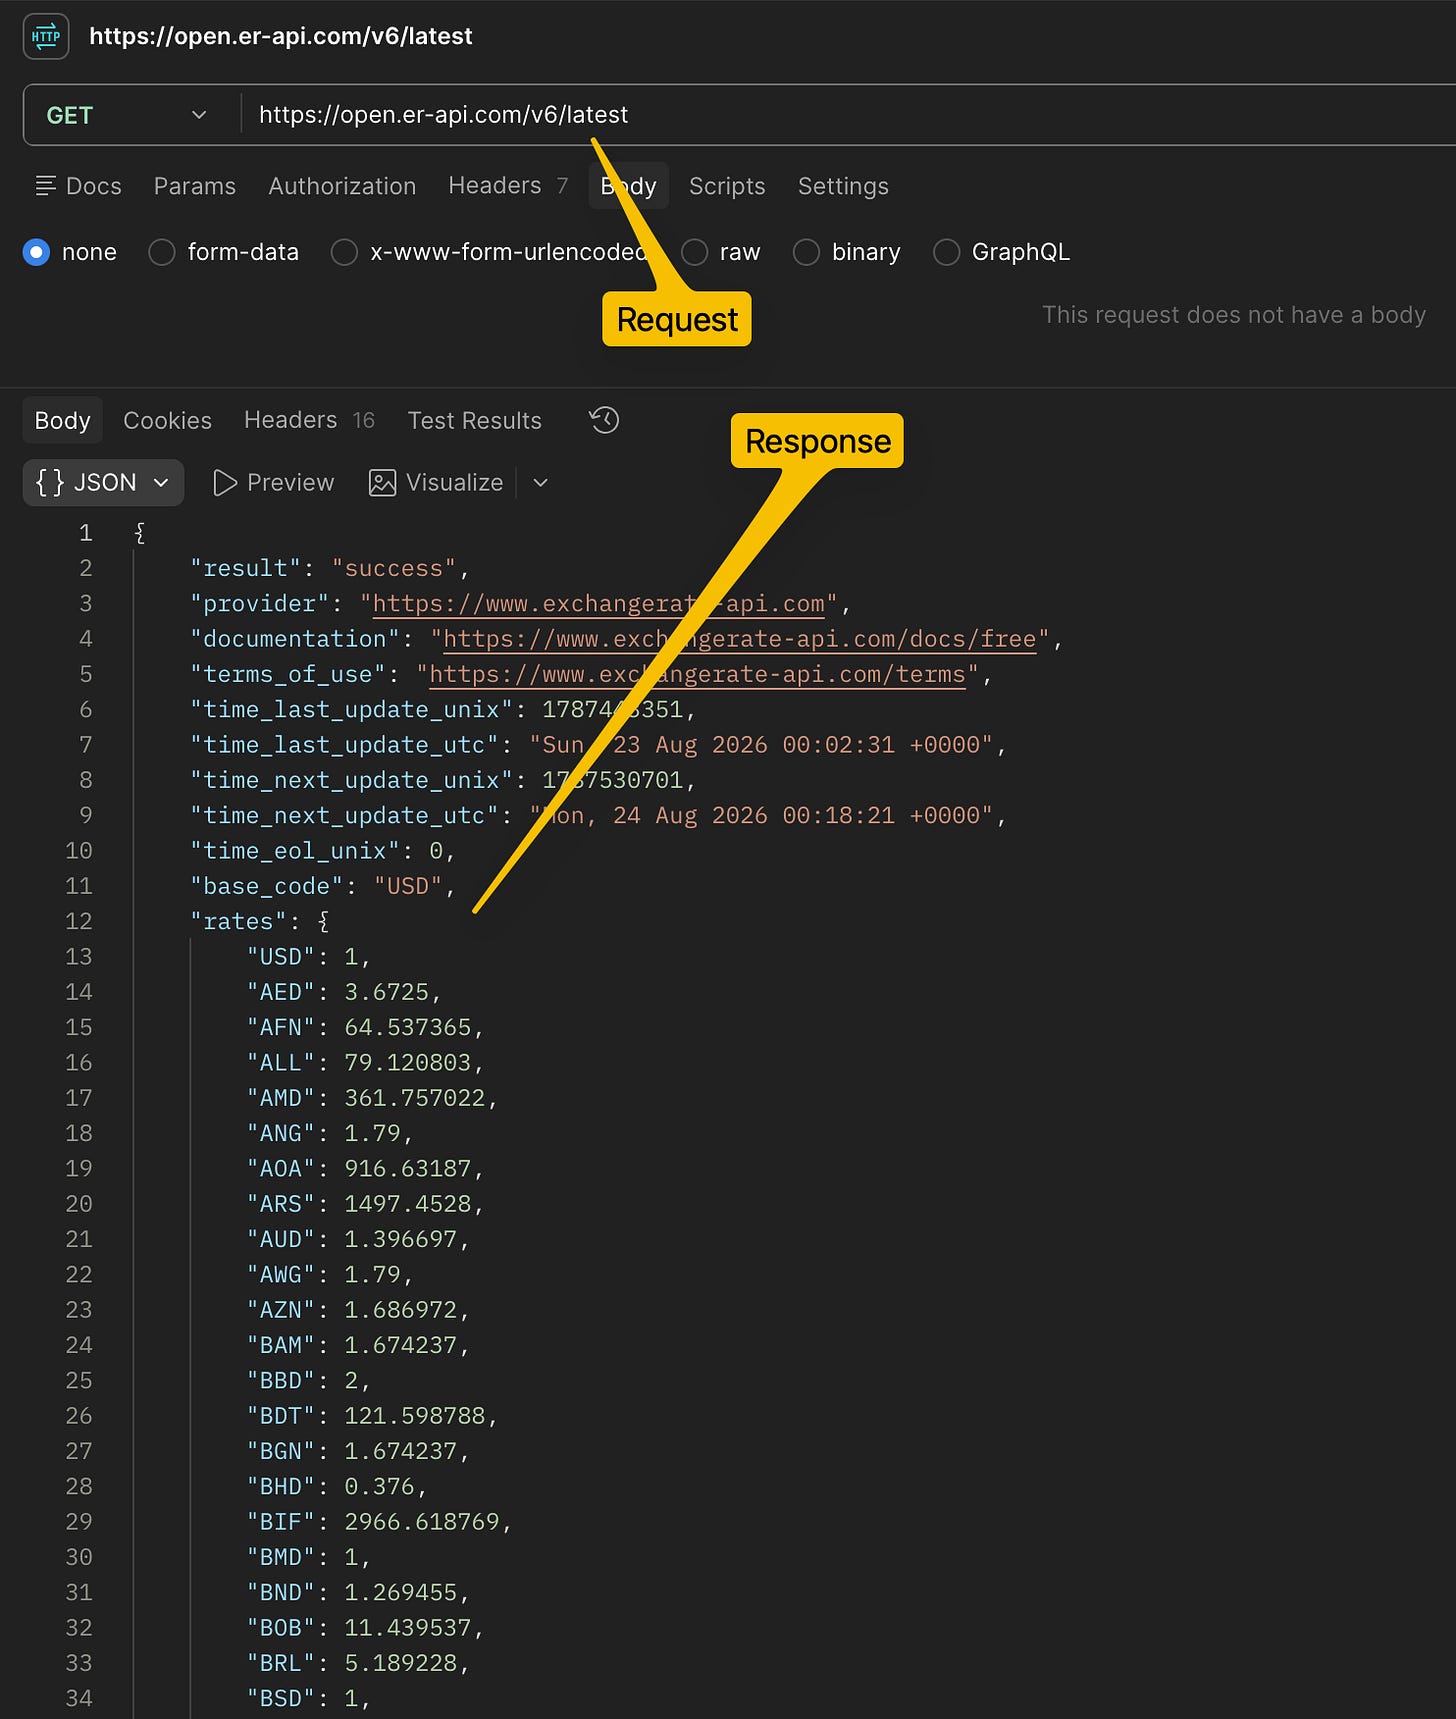Switch to the Params tab
The height and width of the screenshot is (1719, 1456).
[195, 186]
